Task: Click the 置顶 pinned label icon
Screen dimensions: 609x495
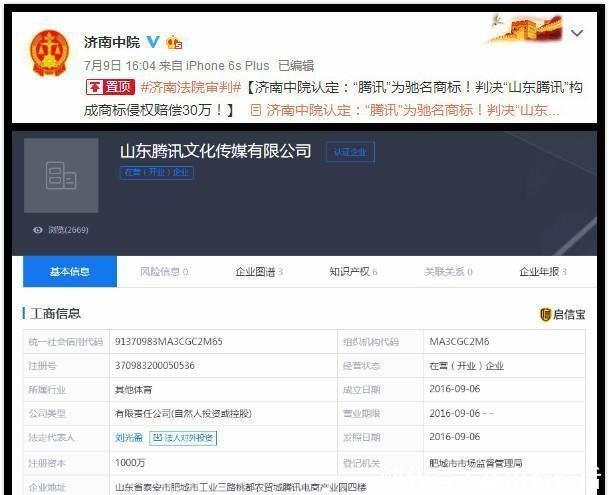Action: click(110, 87)
